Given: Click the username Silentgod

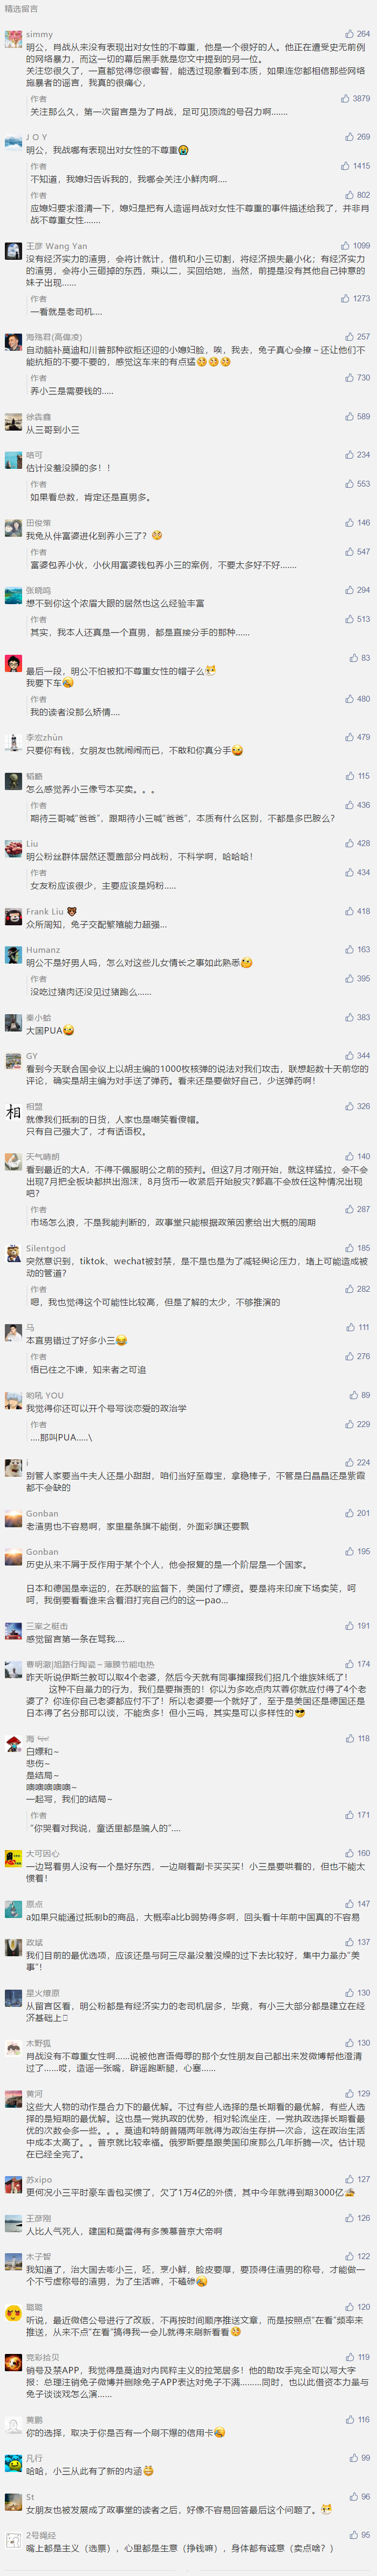Looking at the screenshot, I should [x=46, y=1248].
